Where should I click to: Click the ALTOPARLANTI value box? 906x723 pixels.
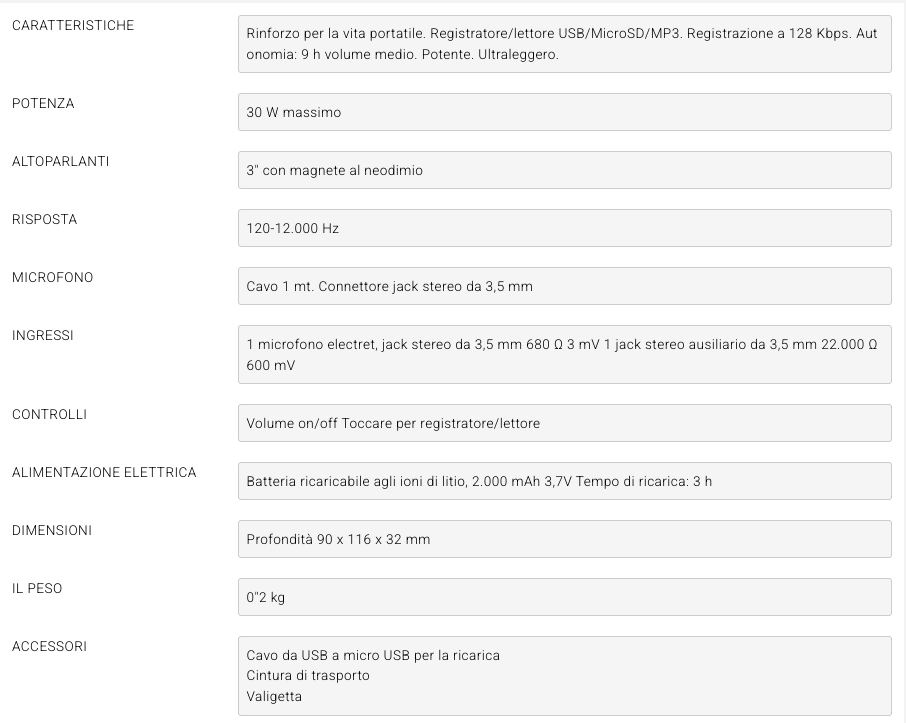[564, 170]
